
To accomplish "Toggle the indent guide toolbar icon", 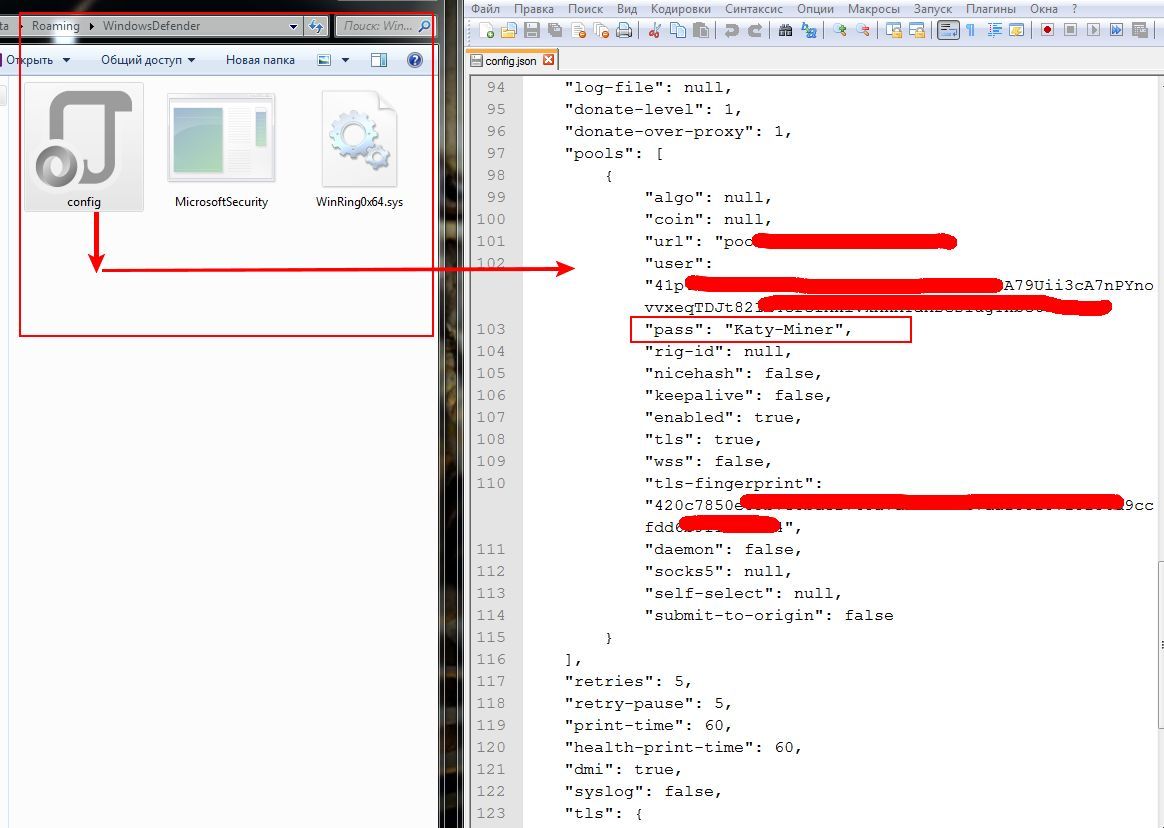I will (x=995, y=30).
